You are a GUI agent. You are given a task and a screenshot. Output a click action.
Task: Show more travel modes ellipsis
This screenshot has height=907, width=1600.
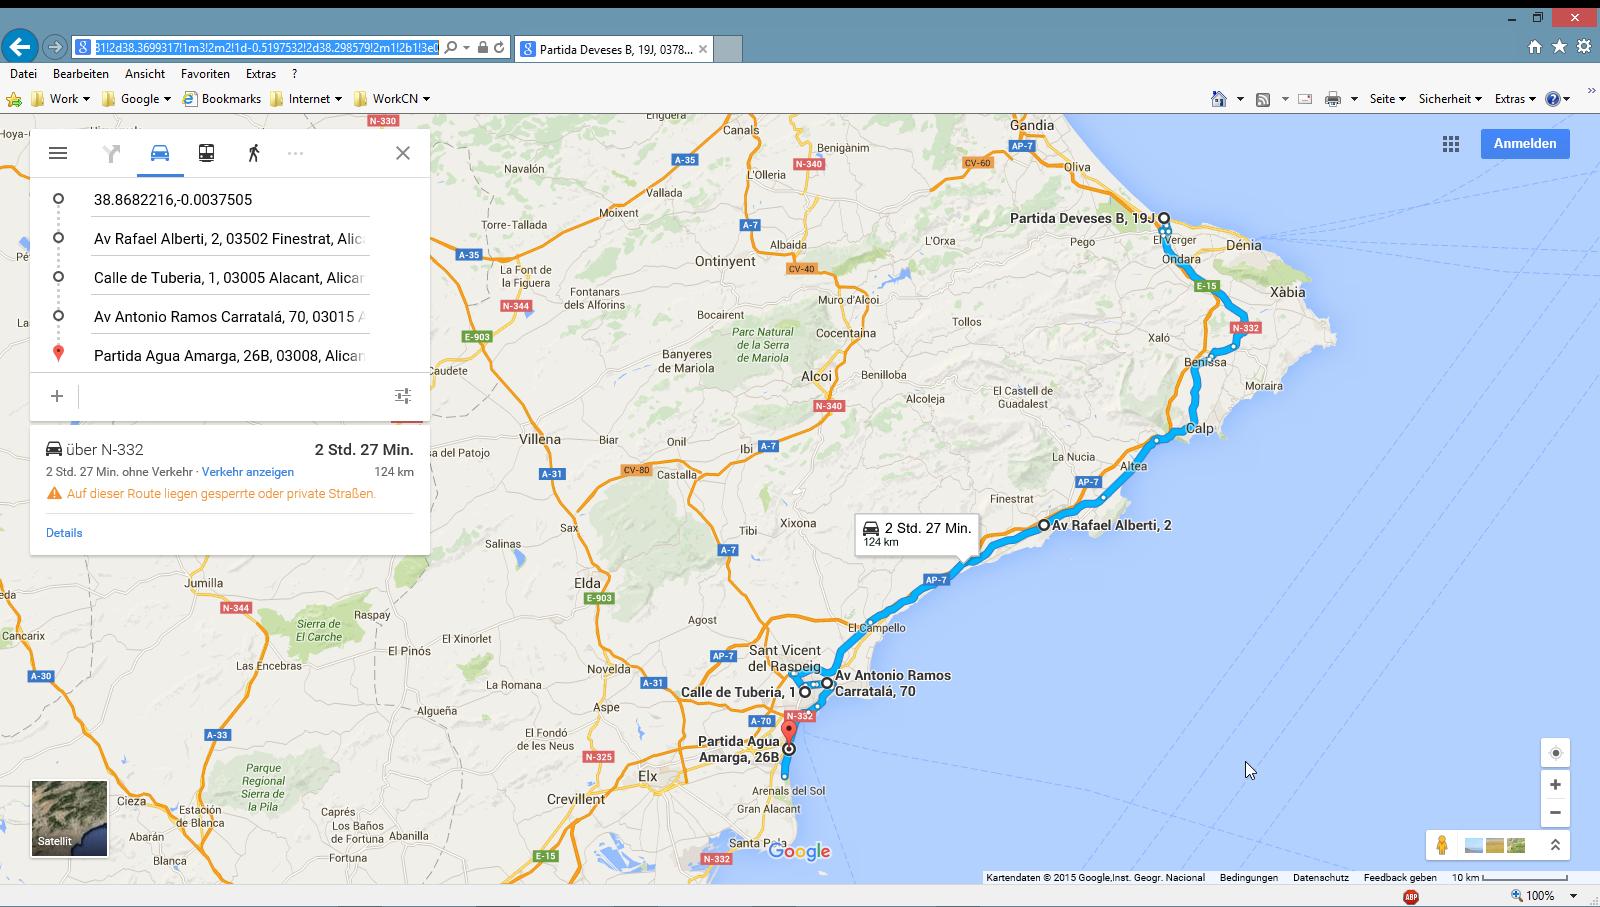pyautogui.click(x=295, y=153)
